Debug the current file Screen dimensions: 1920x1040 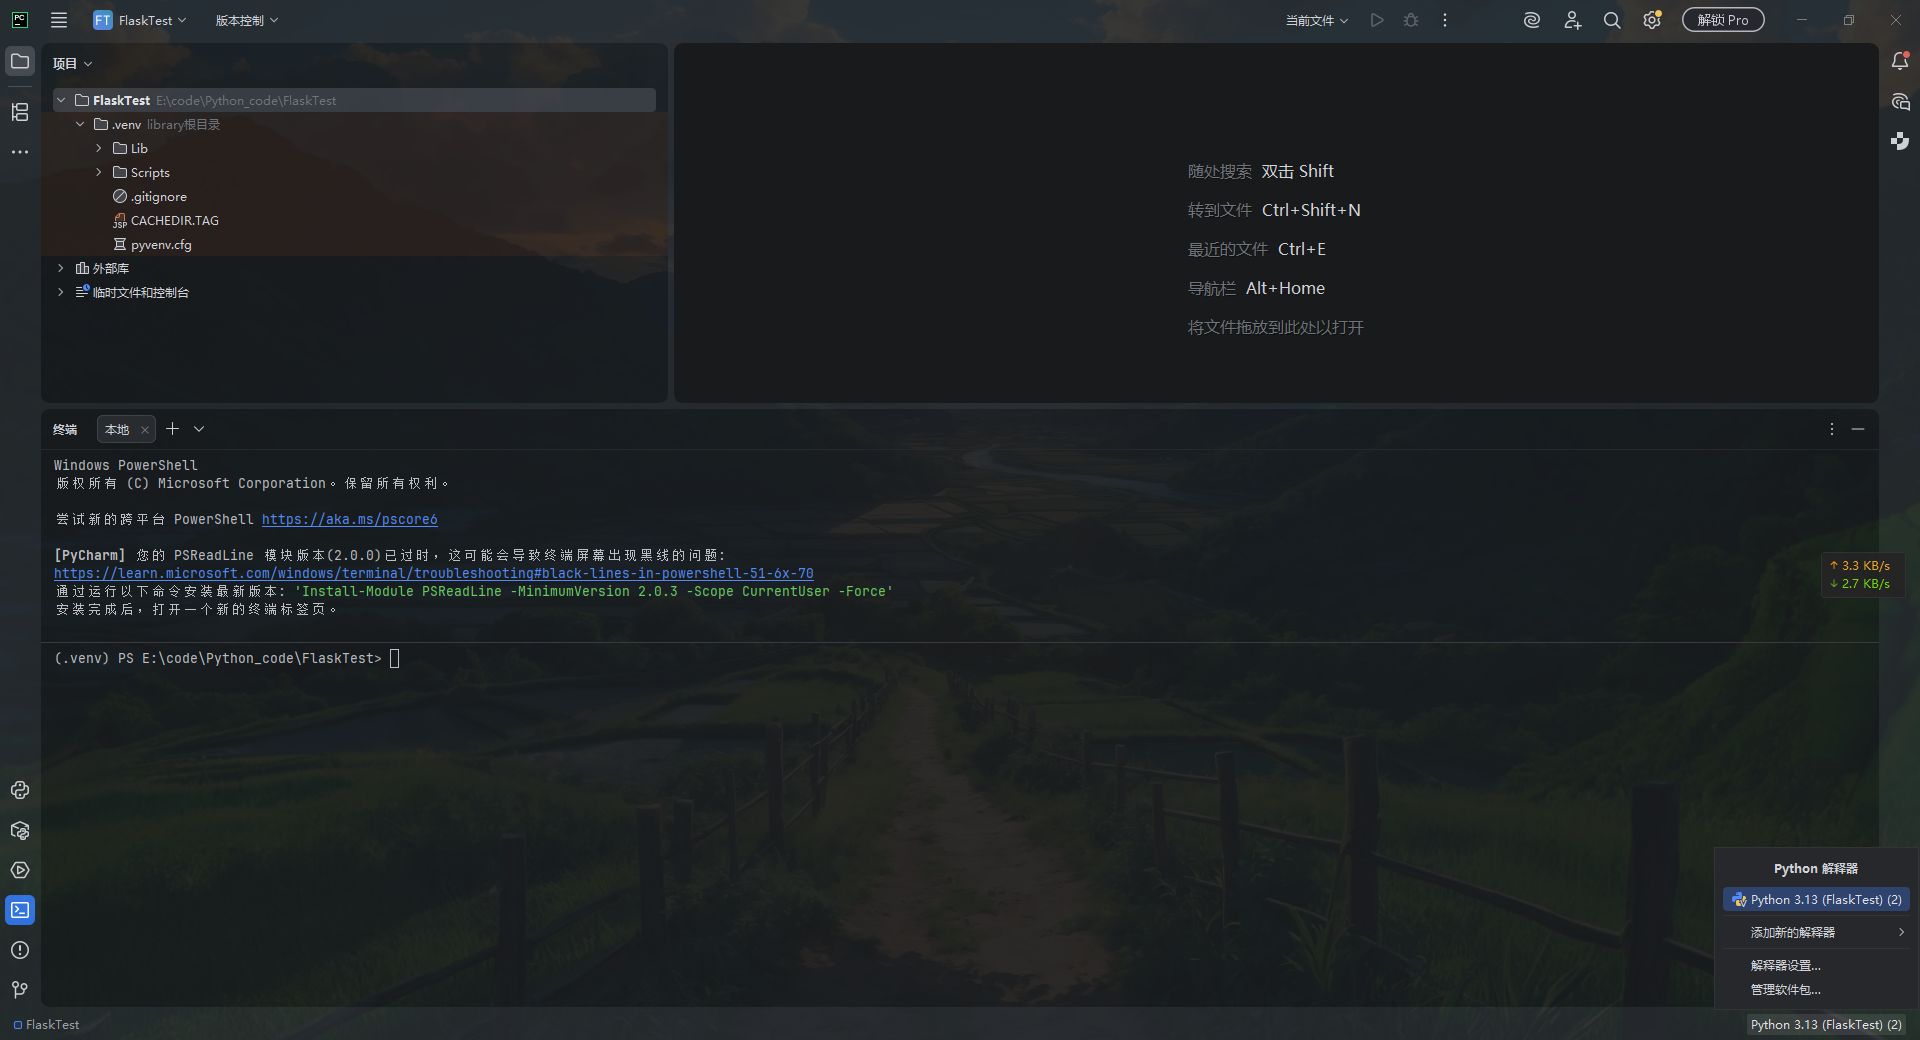click(1411, 20)
